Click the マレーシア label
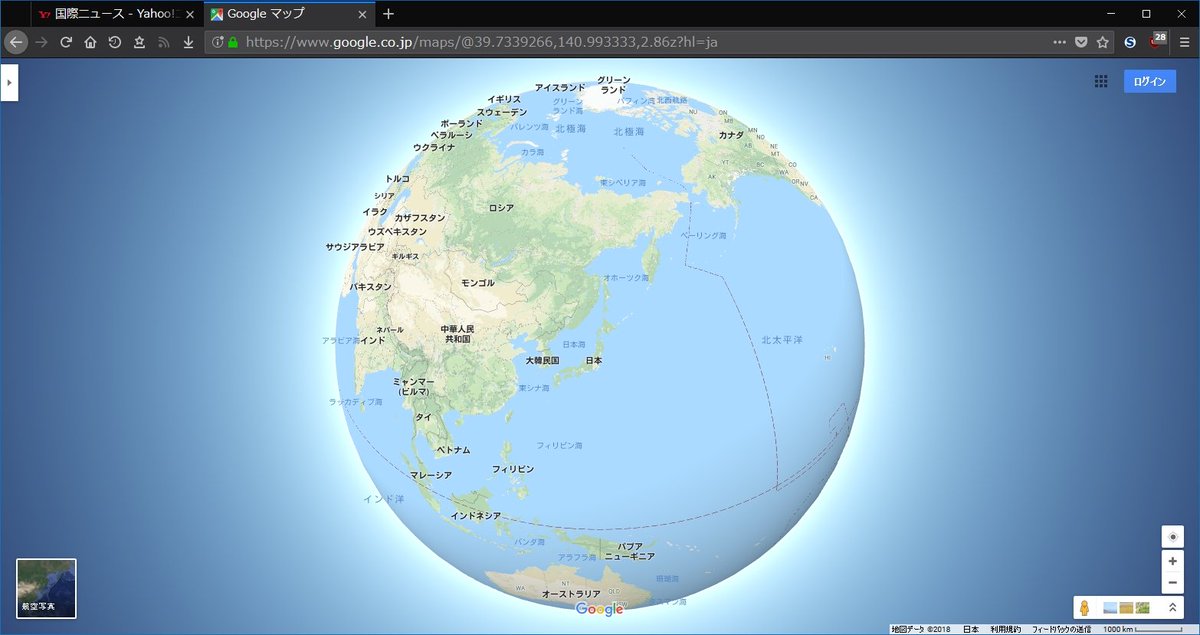The width and height of the screenshot is (1200, 635). (x=431, y=475)
